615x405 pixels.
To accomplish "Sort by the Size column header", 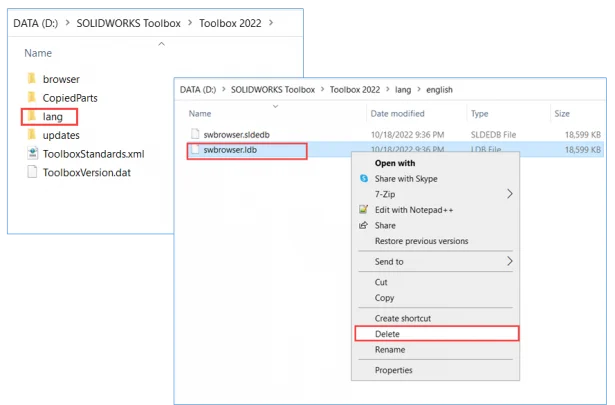I will [562, 114].
